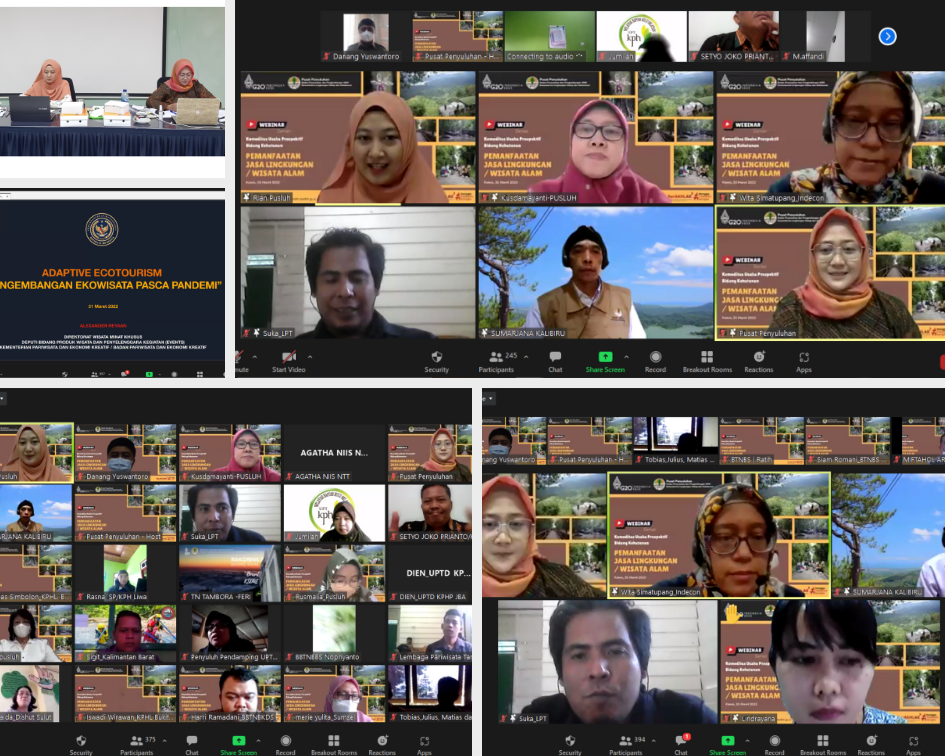This screenshot has height=756, width=945.
Task: Select Harti Ramadani_BBTNBKDS video tile
Action: 230,694
